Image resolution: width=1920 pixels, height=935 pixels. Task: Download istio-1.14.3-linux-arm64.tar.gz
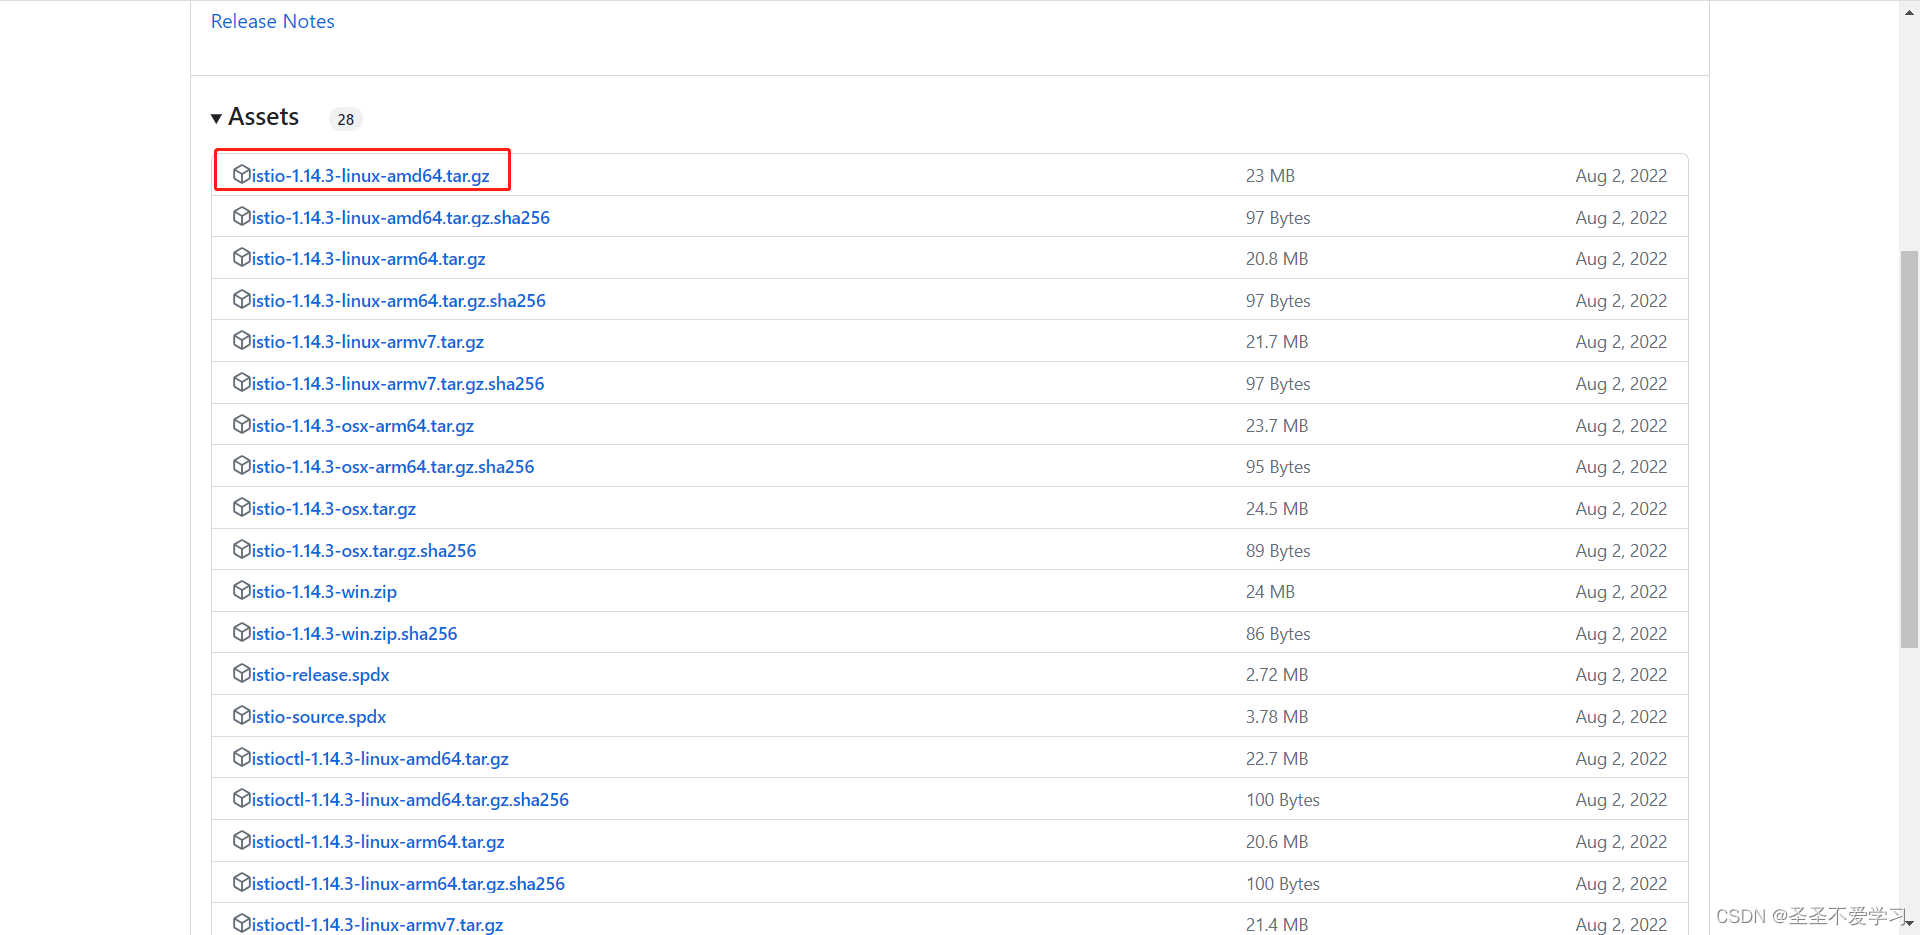pyautogui.click(x=368, y=258)
